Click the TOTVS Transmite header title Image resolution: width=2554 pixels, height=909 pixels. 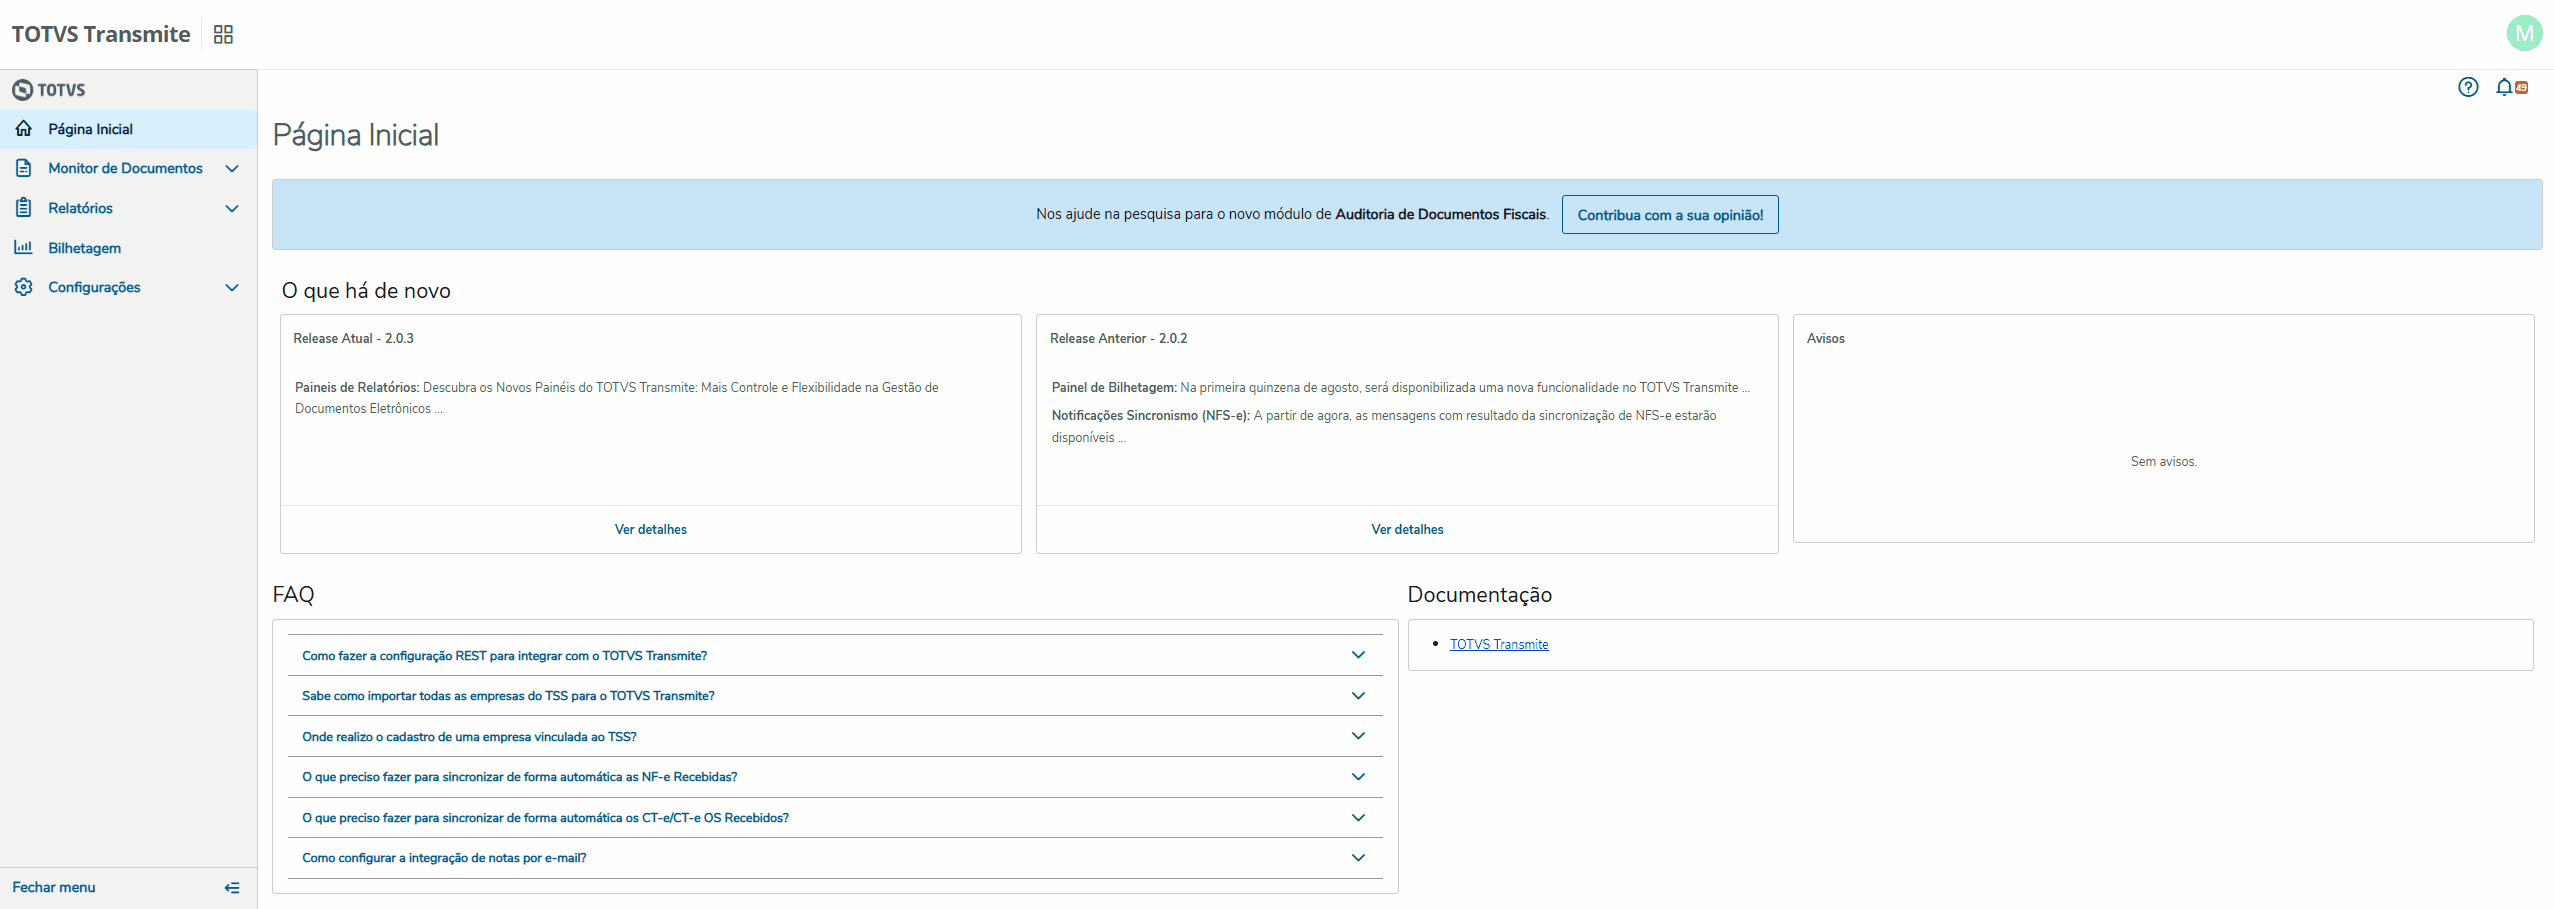point(101,34)
